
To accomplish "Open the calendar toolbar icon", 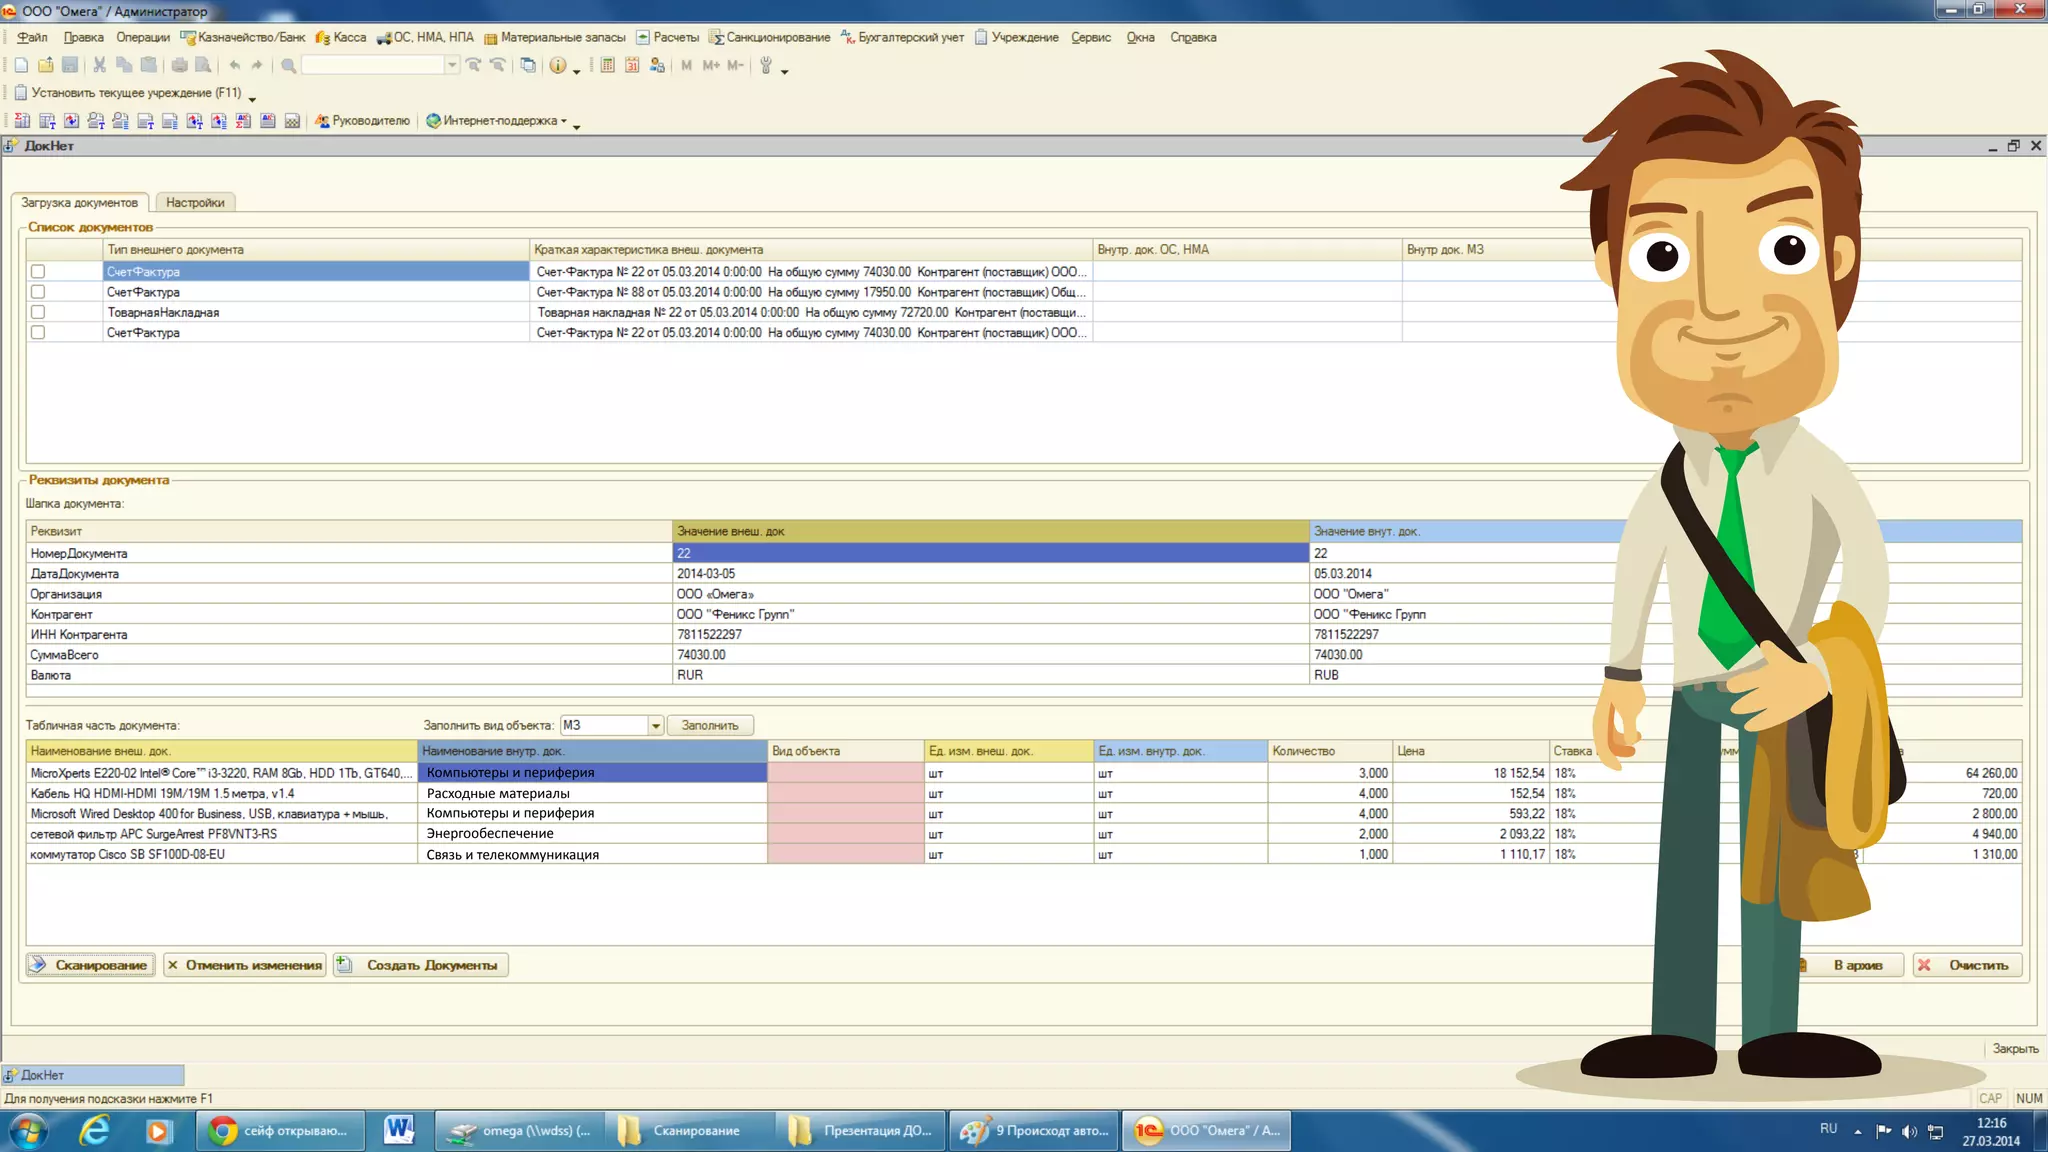I will pyautogui.click(x=632, y=65).
